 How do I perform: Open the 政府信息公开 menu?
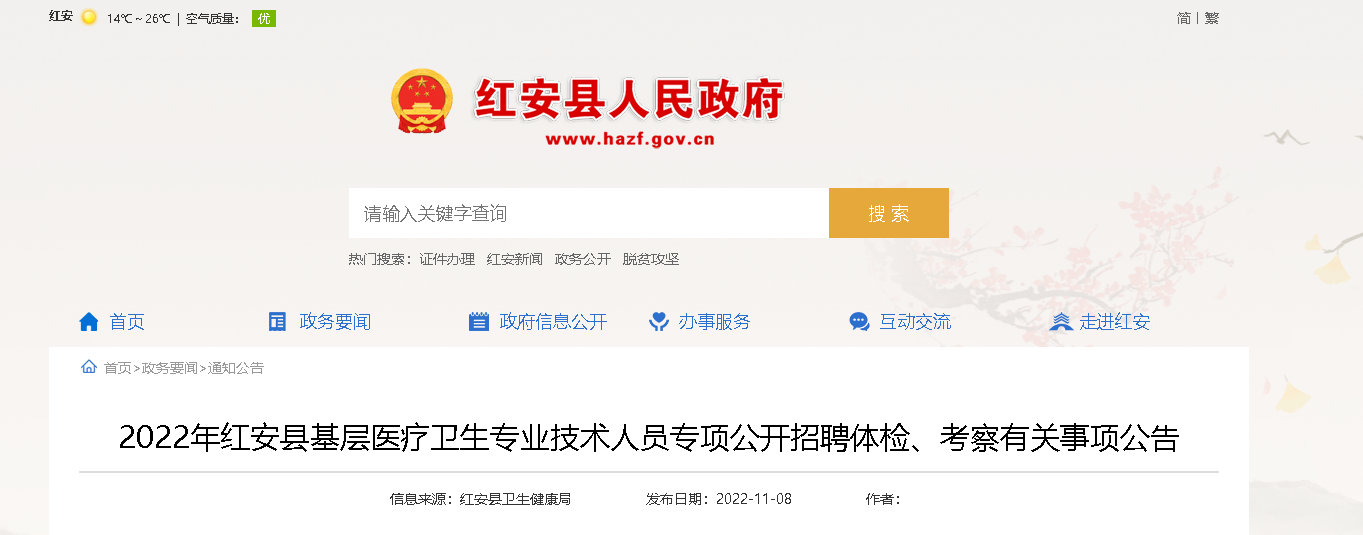pos(553,322)
